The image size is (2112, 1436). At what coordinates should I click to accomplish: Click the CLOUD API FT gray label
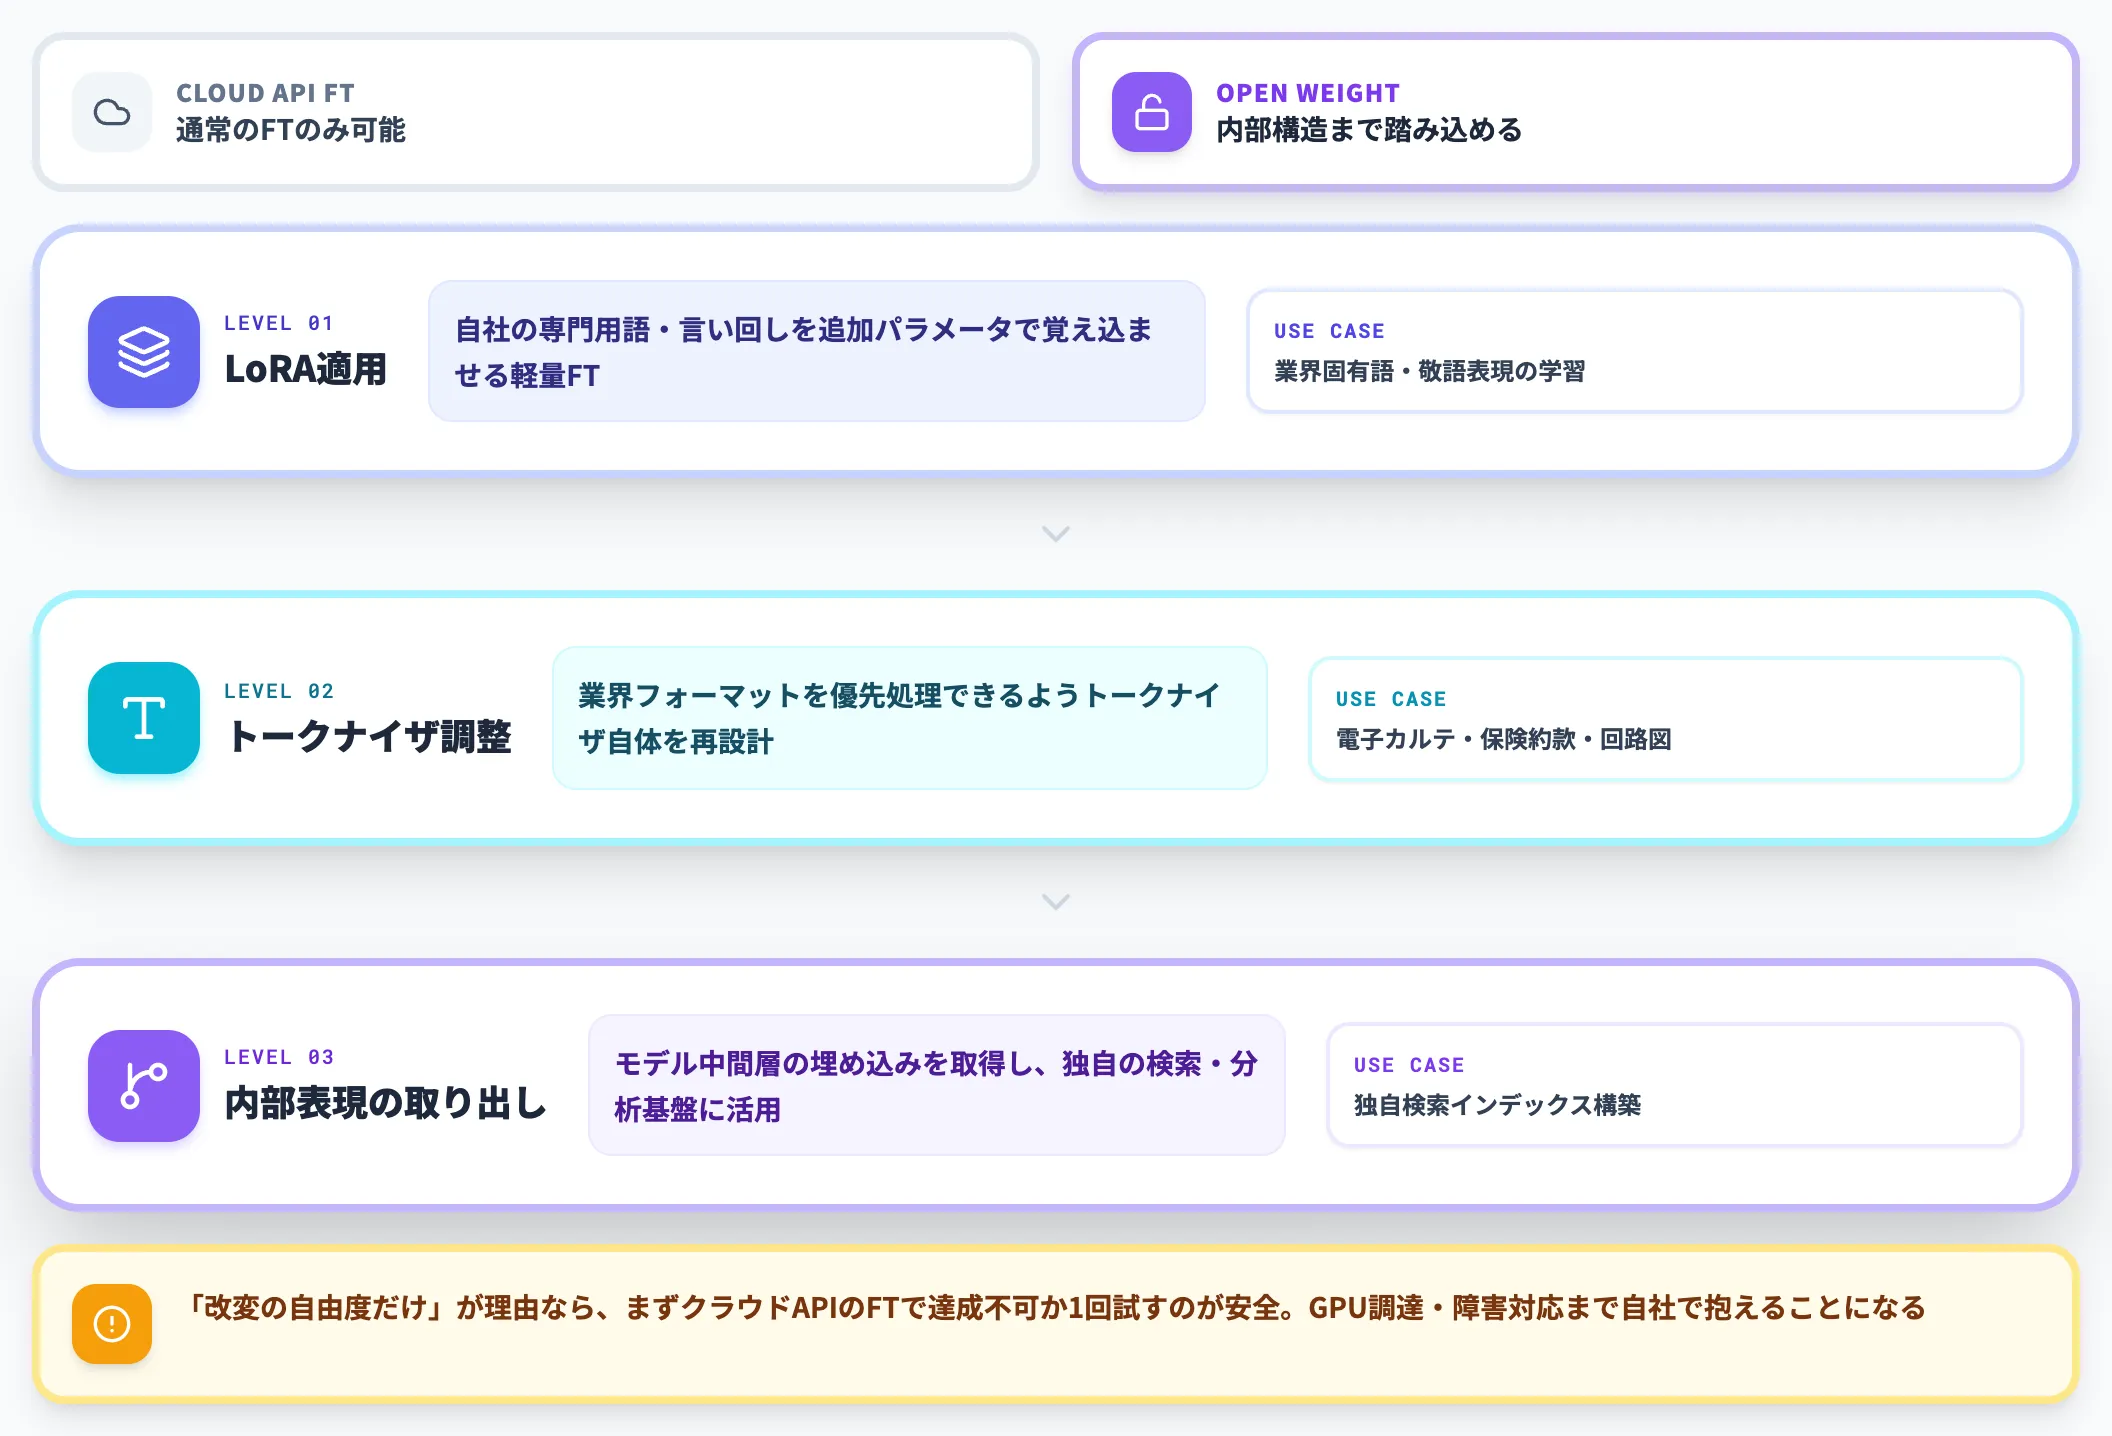point(266,93)
